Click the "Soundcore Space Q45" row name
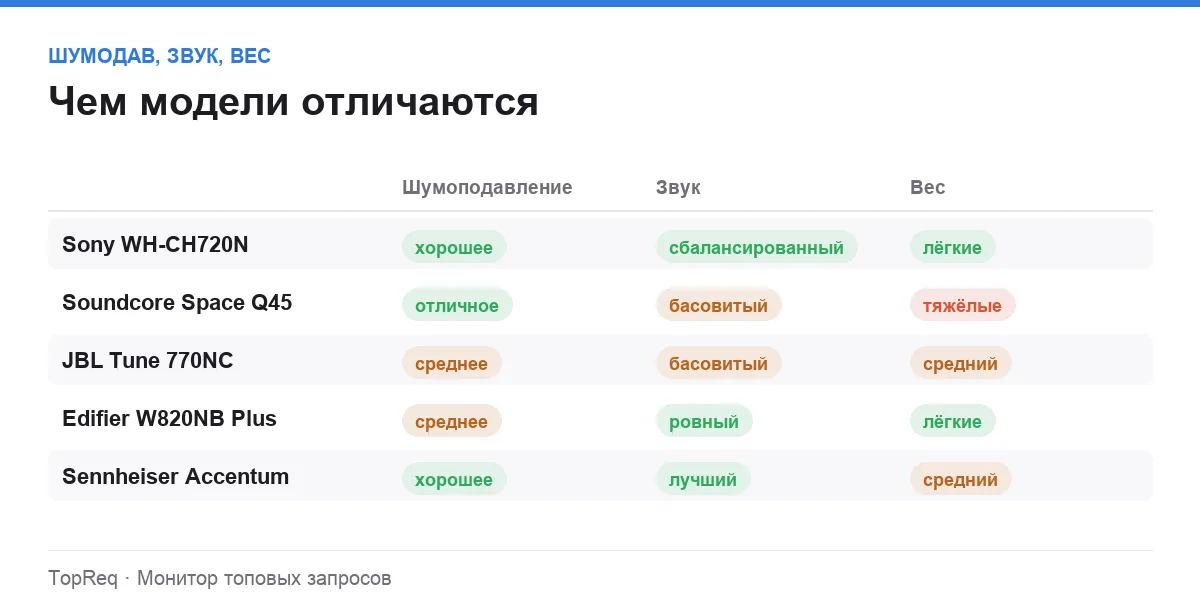The image size is (1200, 612). pyautogui.click(x=177, y=302)
